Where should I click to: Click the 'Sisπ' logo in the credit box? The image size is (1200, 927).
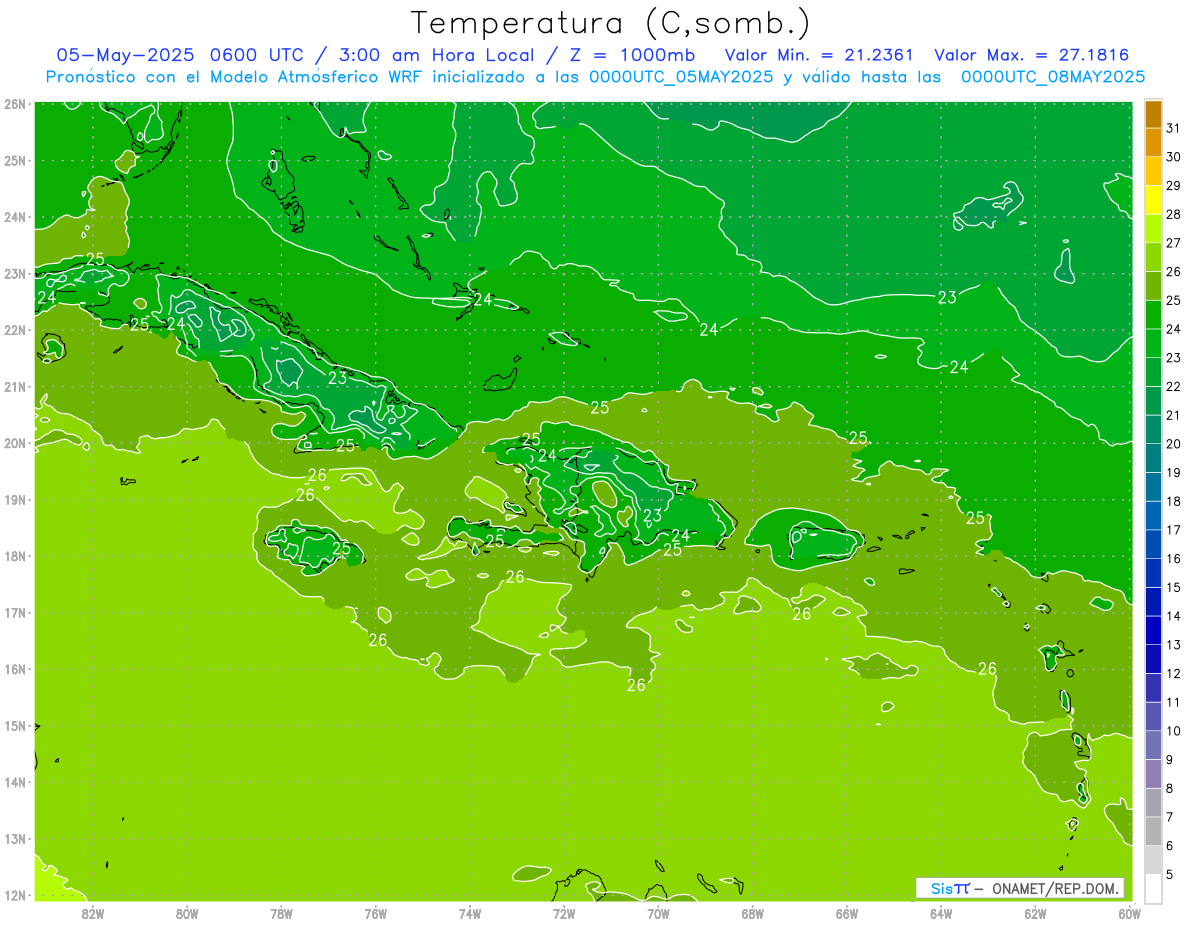(x=950, y=888)
